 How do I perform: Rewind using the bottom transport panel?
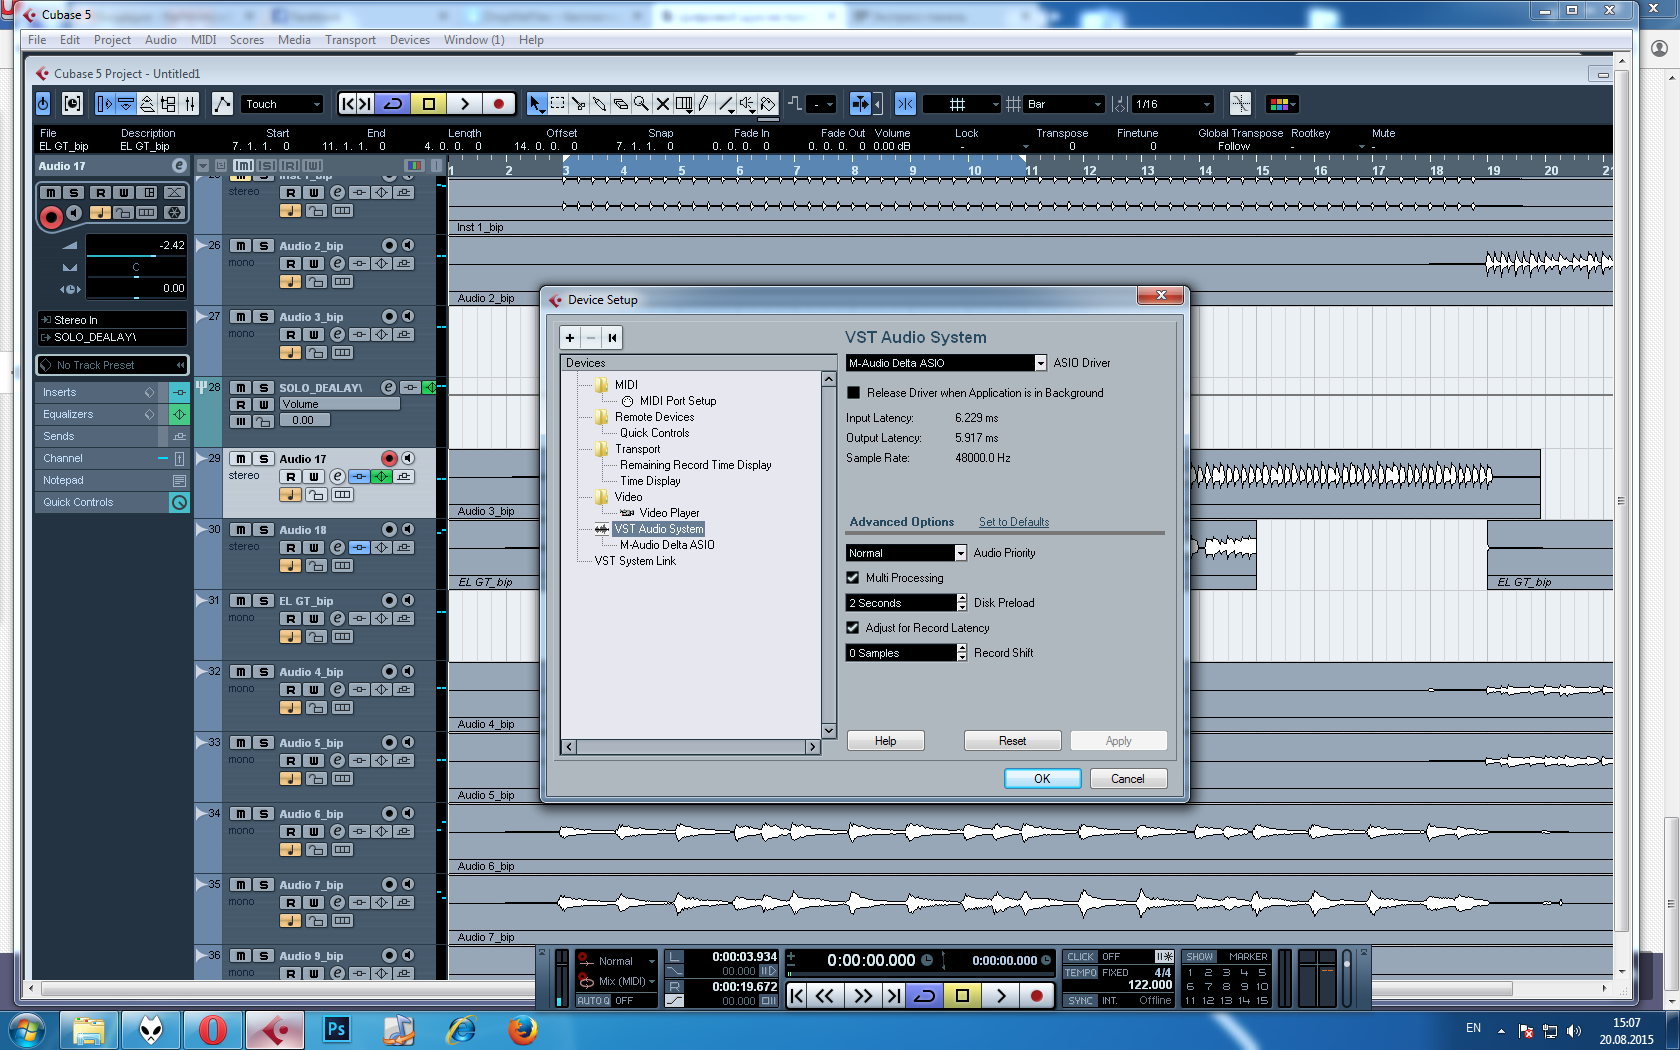pos(825,995)
